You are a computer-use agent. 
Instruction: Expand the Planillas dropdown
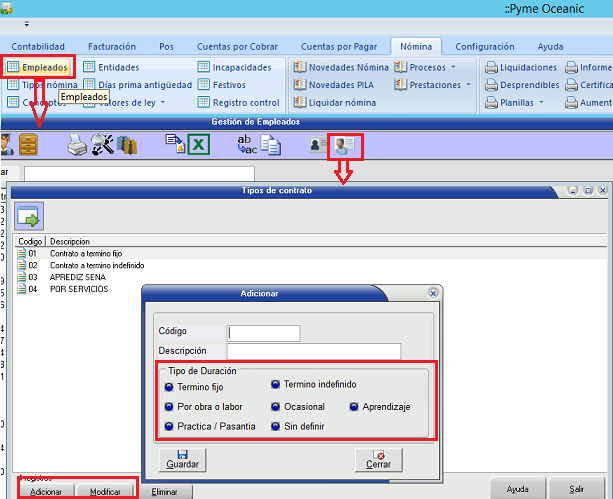521,103
